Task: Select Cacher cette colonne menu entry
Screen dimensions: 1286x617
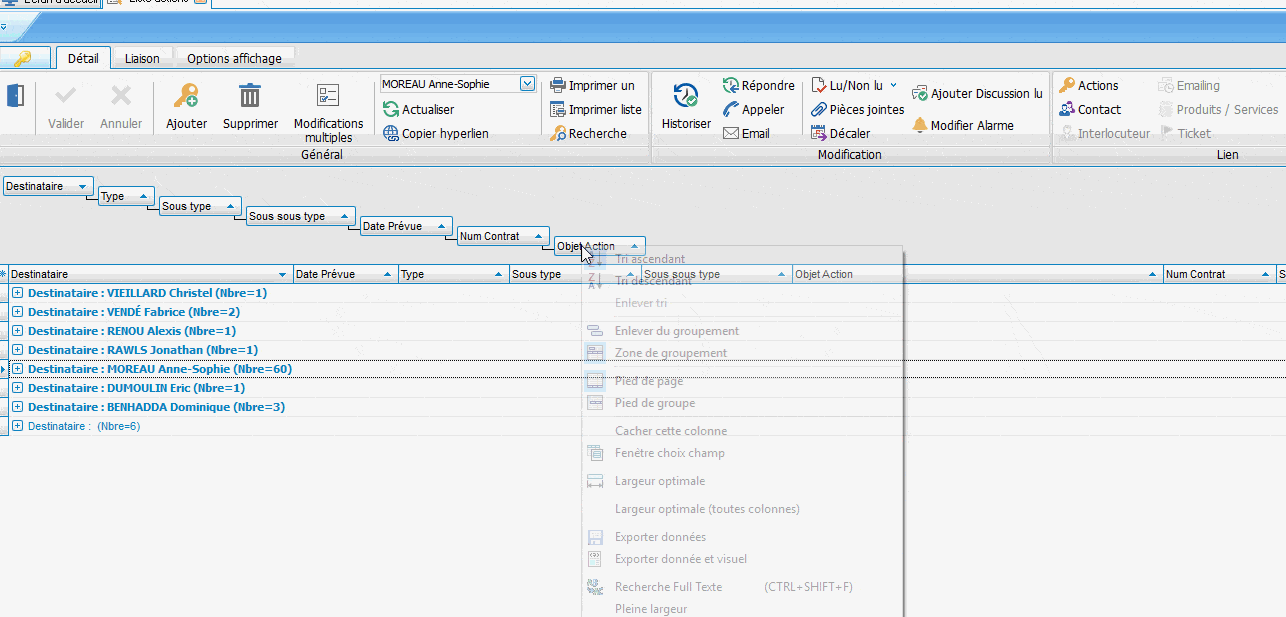Action: point(670,431)
